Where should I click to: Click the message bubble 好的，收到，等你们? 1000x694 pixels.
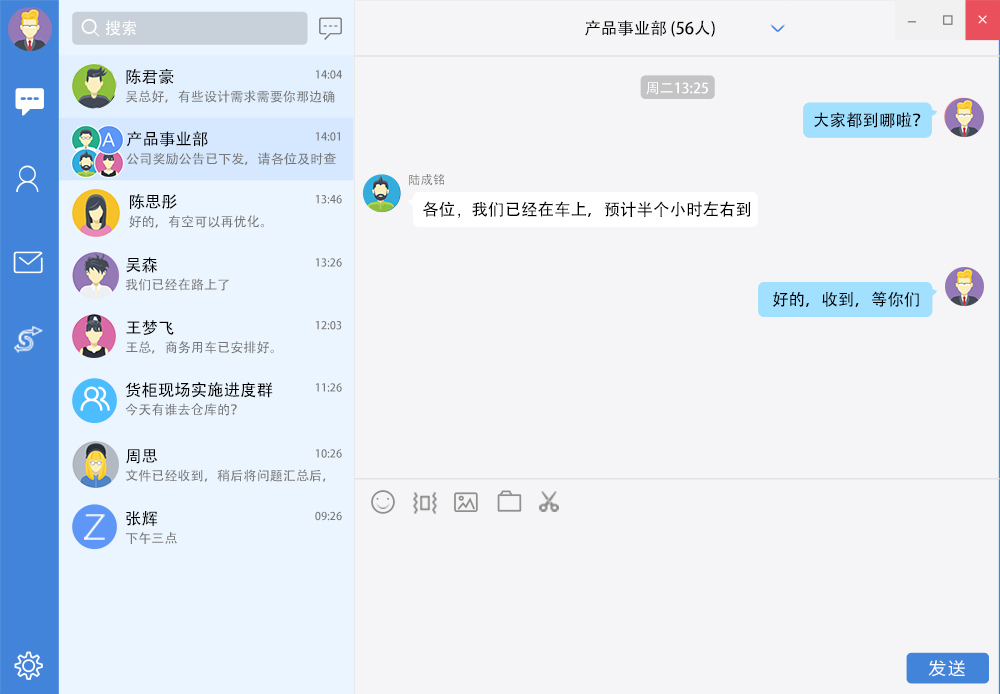pos(845,299)
